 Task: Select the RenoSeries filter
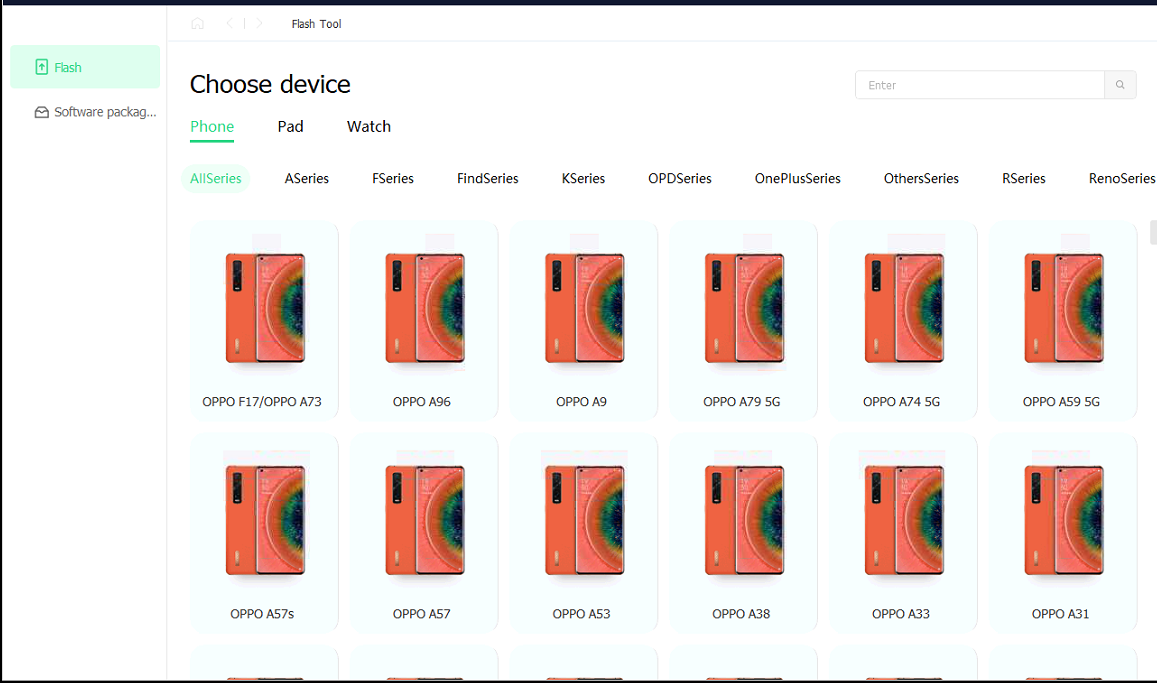[1122, 178]
